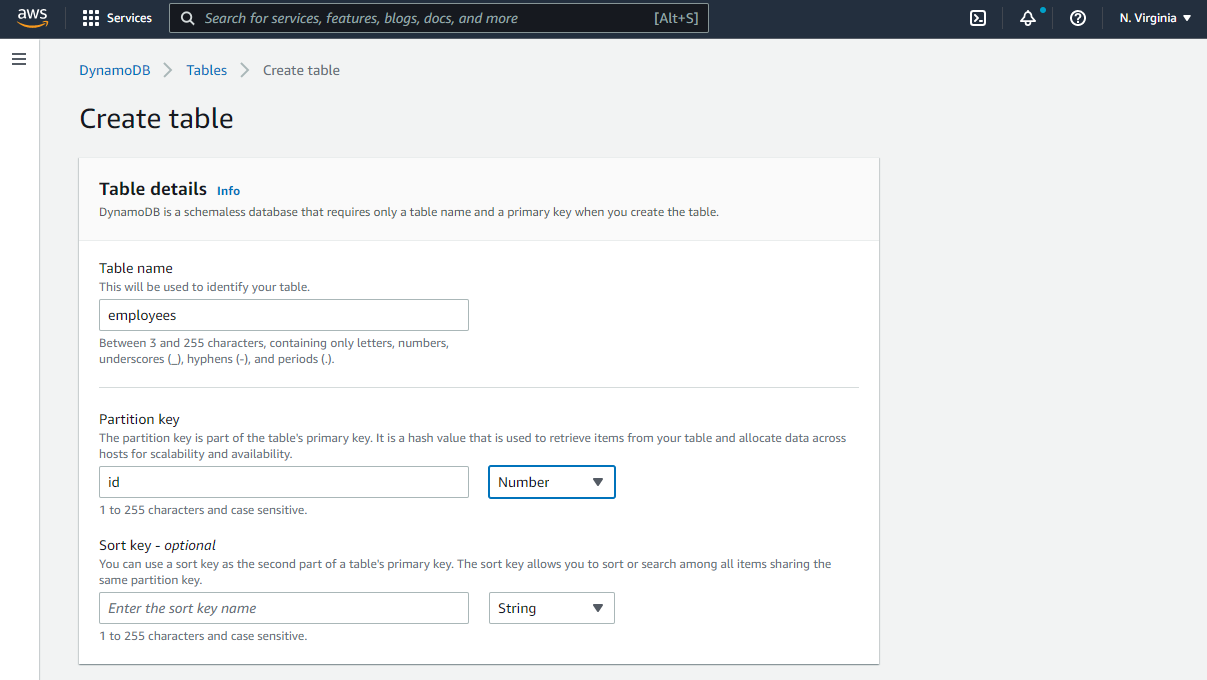Click the Partition key field containing id
The image size is (1207, 680).
284,482
